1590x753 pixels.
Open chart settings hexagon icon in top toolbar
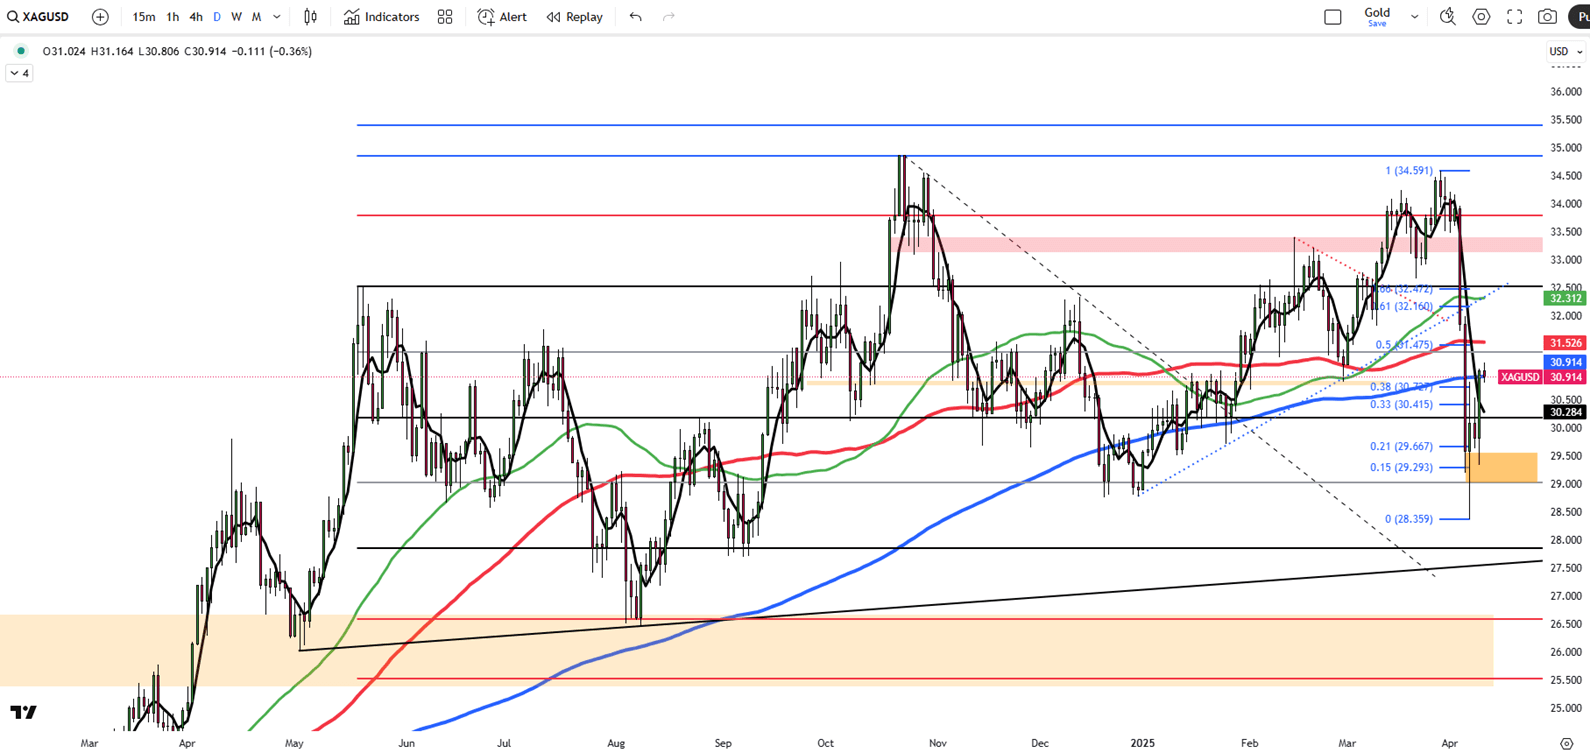(1481, 17)
